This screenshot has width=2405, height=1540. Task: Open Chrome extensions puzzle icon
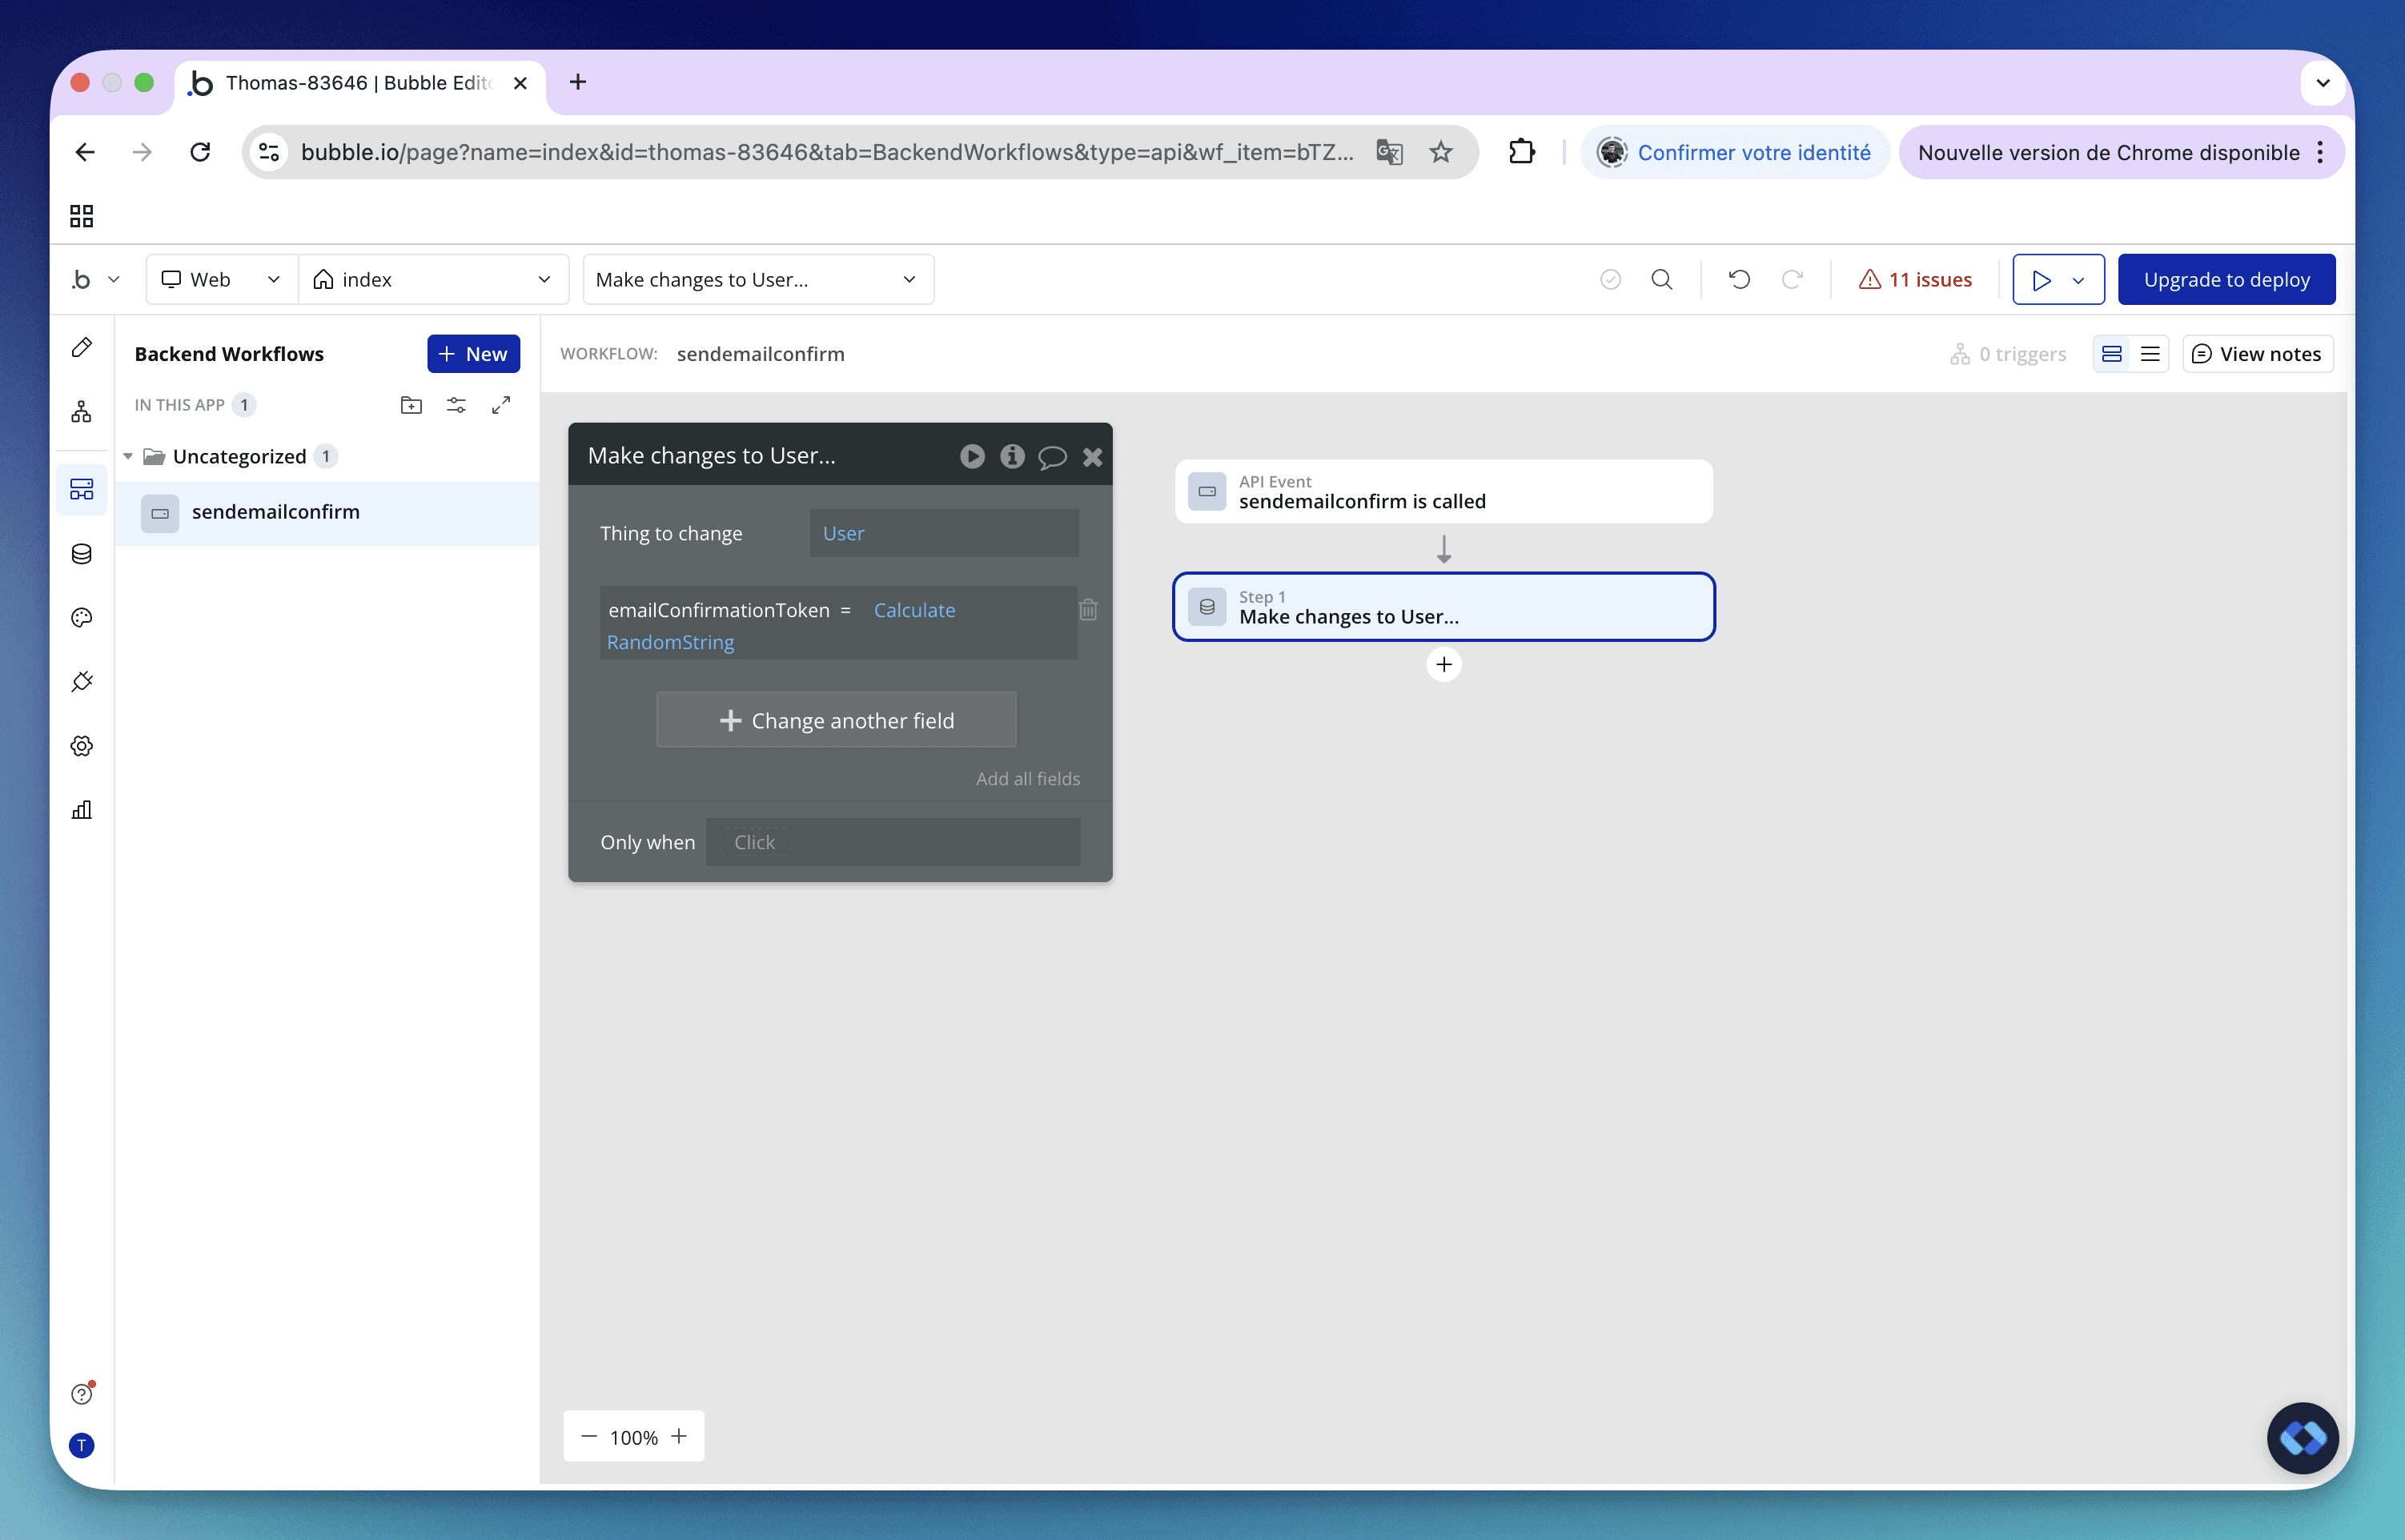1521,152
